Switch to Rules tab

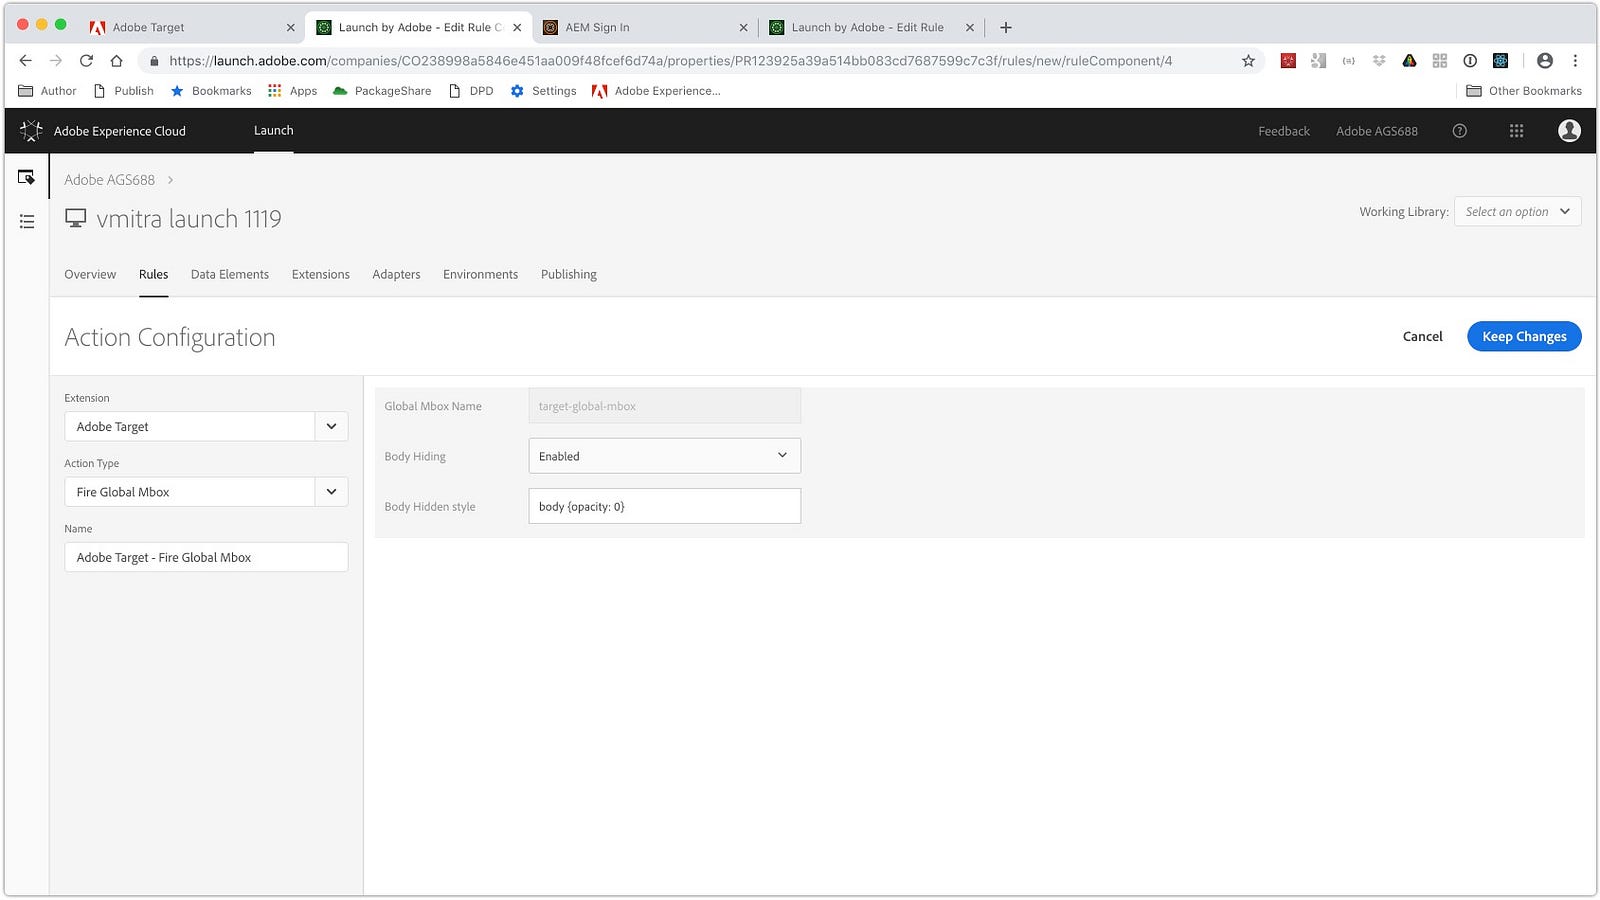153,274
